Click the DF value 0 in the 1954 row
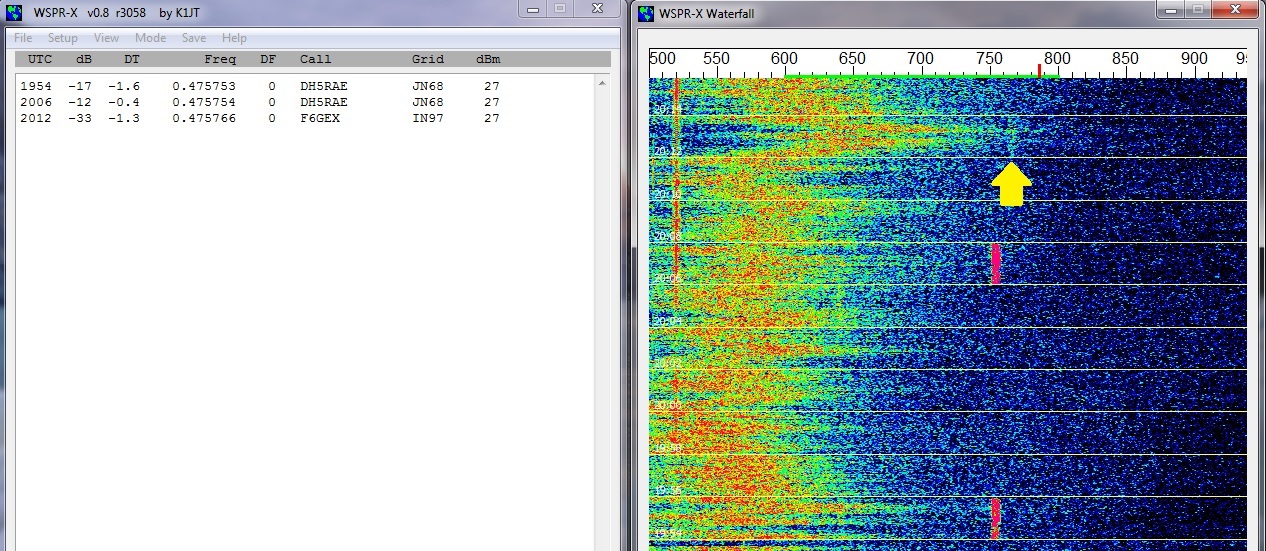The image size is (1266, 551). coord(272,86)
